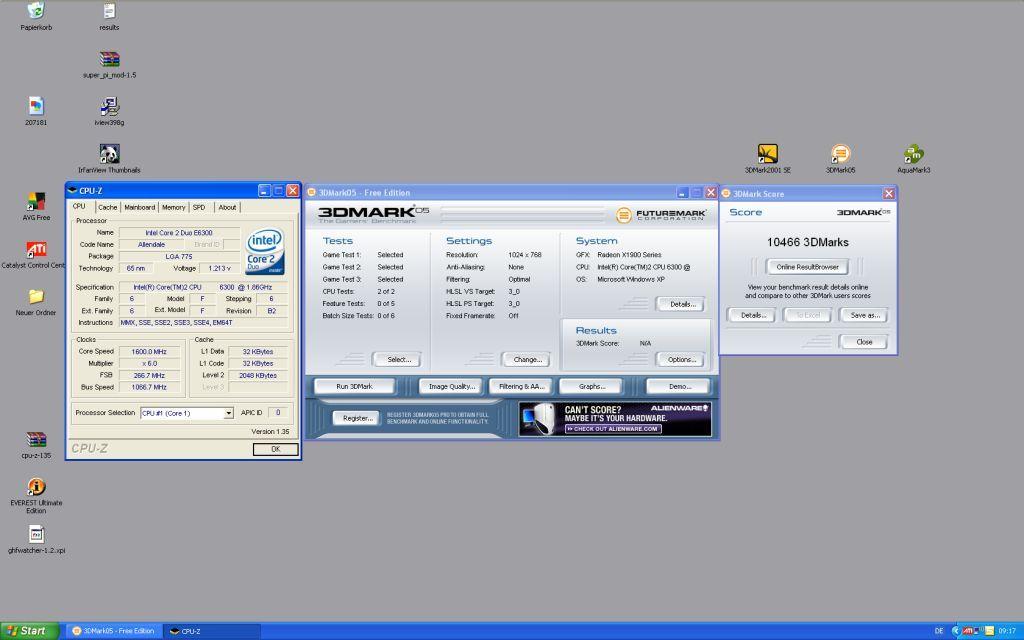Open Options... in the Results section
The height and width of the screenshot is (640, 1024).
[x=682, y=359]
